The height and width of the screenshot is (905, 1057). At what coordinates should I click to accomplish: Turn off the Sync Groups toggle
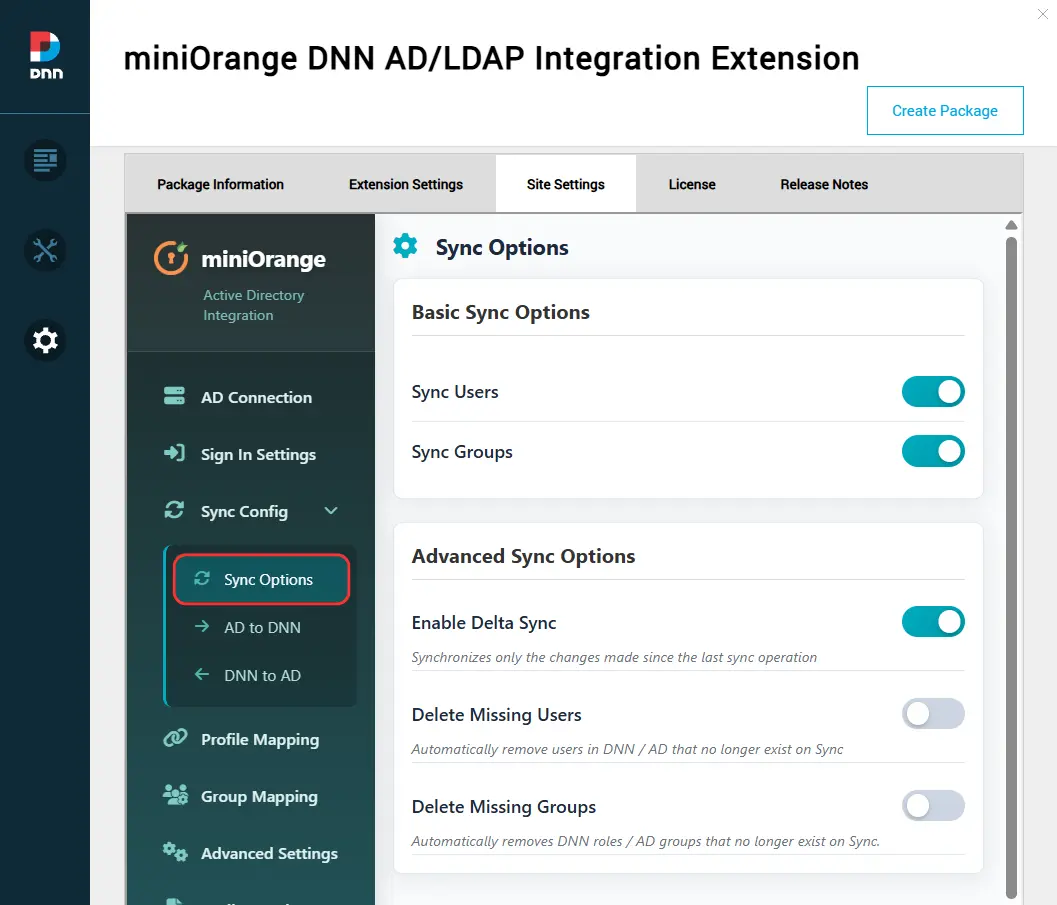pyautogui.click(x=933, y=451)
